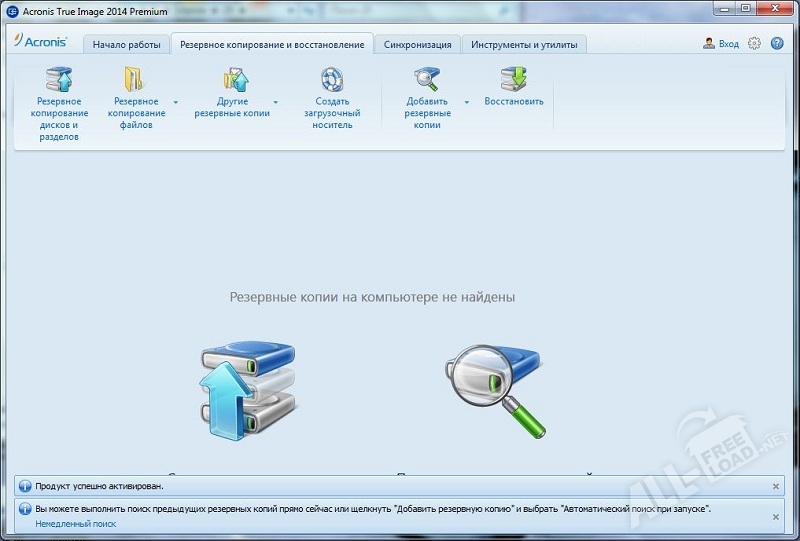Open settings via the gear icon
The height and width of the screenshot is (541, 800).
754,44
